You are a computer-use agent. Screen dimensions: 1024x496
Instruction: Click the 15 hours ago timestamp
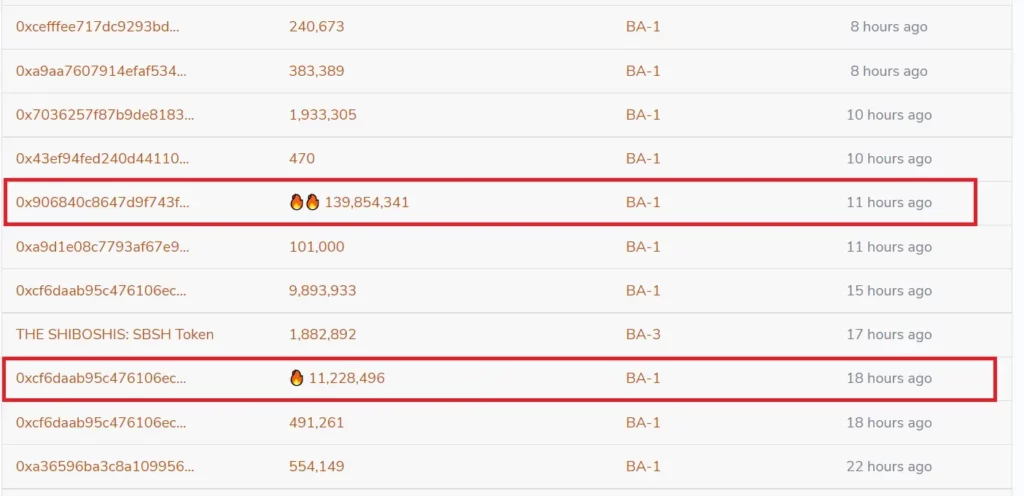[x=889, y=290]
